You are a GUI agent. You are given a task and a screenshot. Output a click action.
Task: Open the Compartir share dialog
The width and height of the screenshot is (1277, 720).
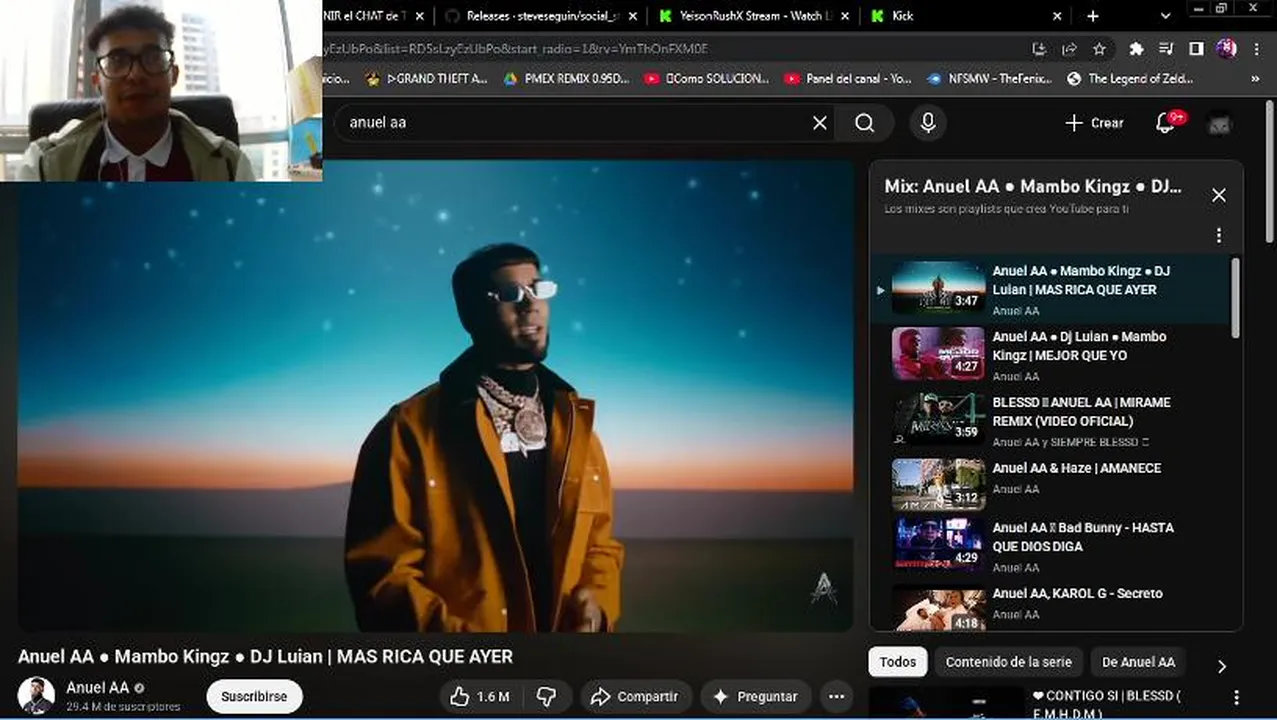pos(634,696)
